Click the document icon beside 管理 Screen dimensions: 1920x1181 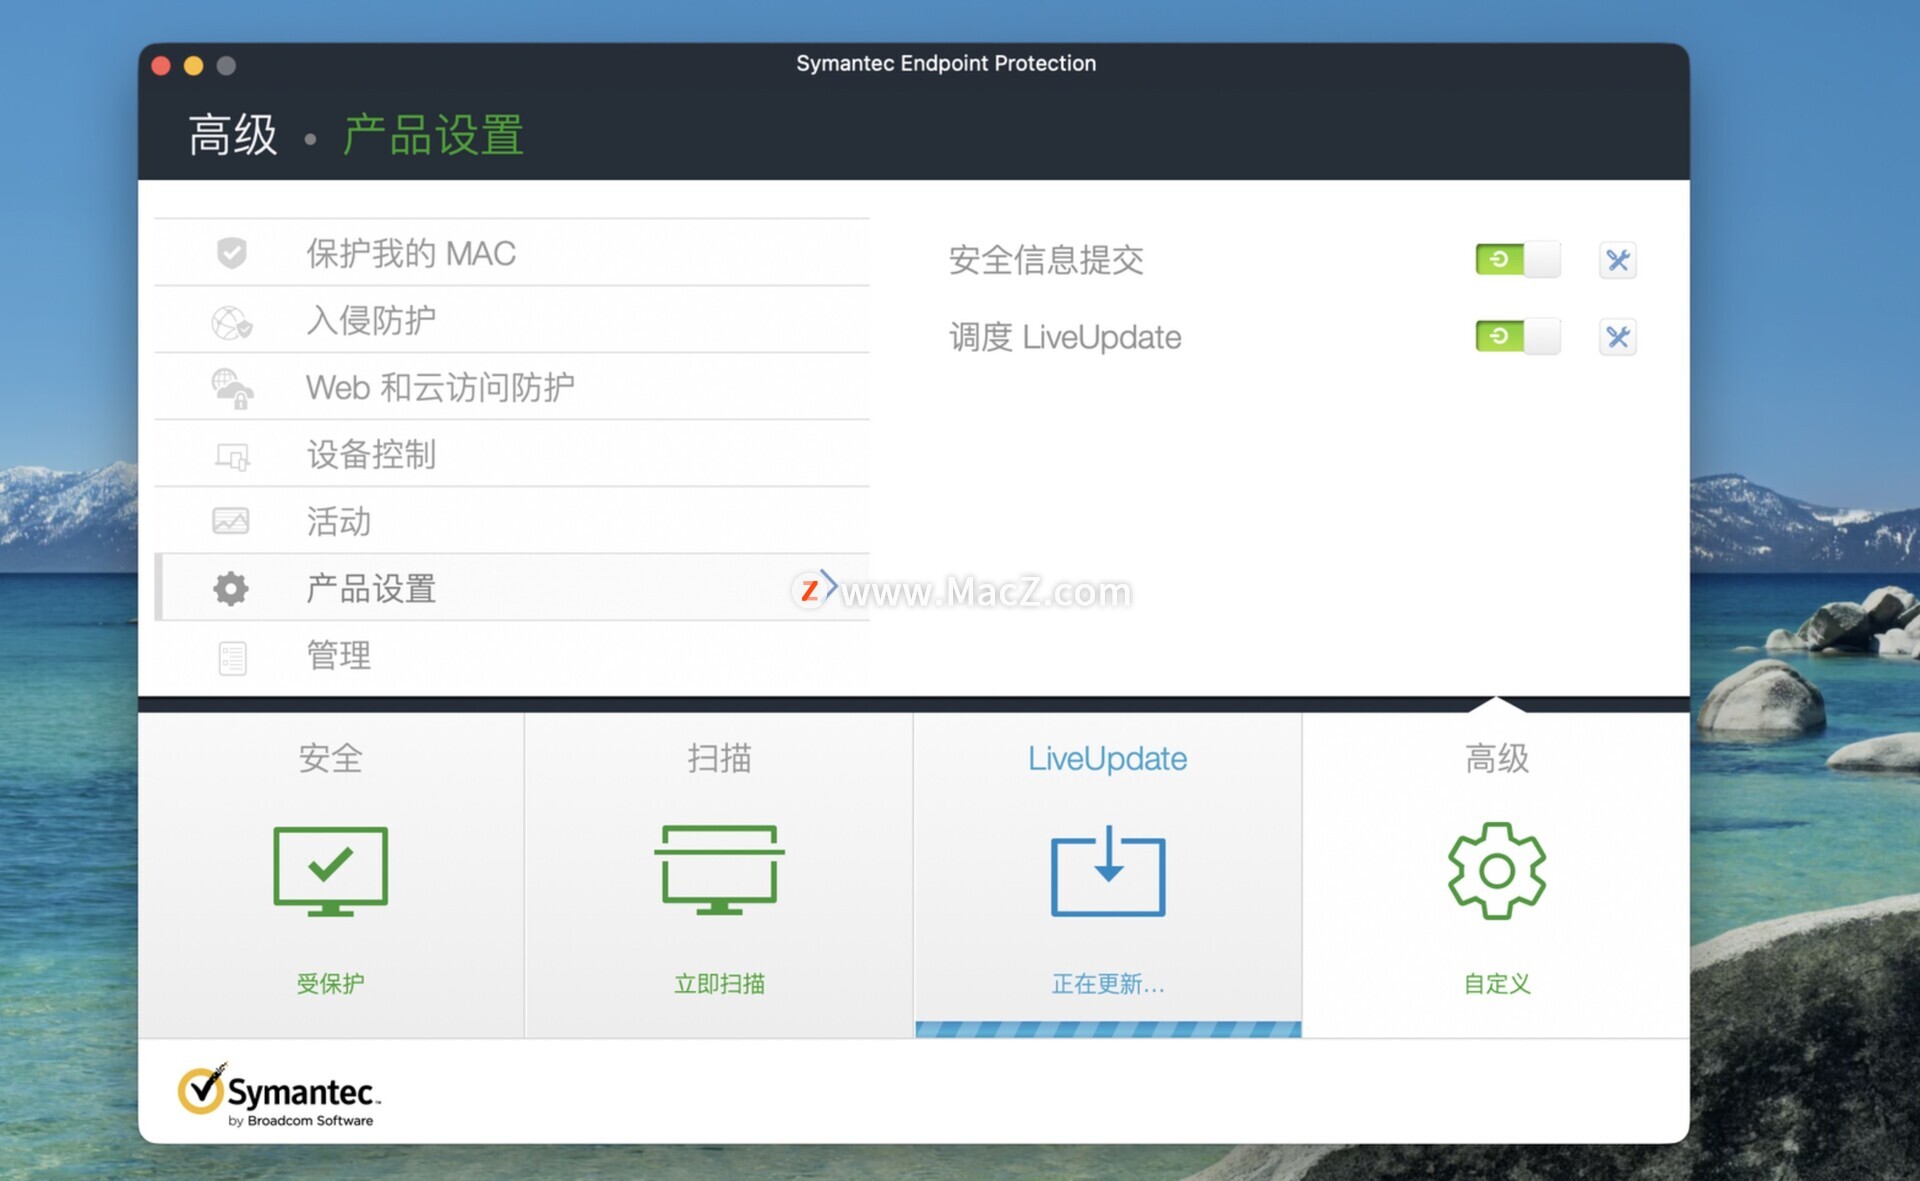pyautogui.click(x=232, y=657)
